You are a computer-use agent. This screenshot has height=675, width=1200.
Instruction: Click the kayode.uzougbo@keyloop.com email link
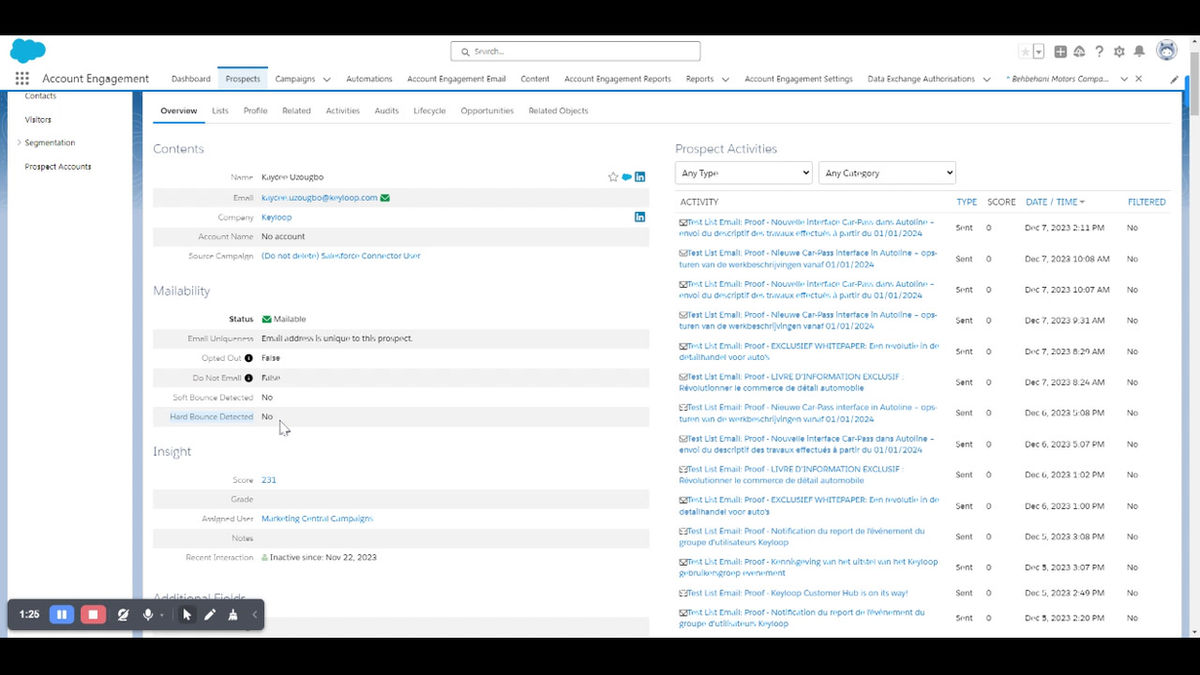coord(319,197)
